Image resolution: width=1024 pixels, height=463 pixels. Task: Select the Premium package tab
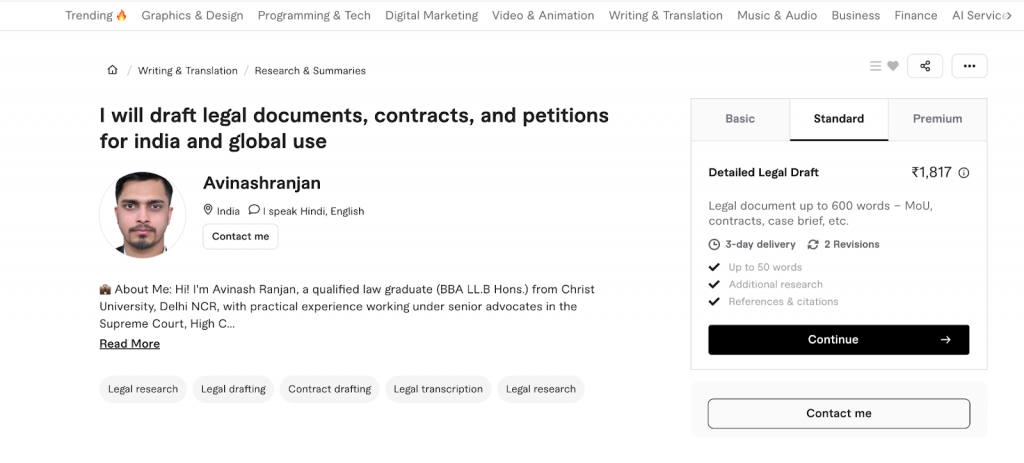click(937, 119)
